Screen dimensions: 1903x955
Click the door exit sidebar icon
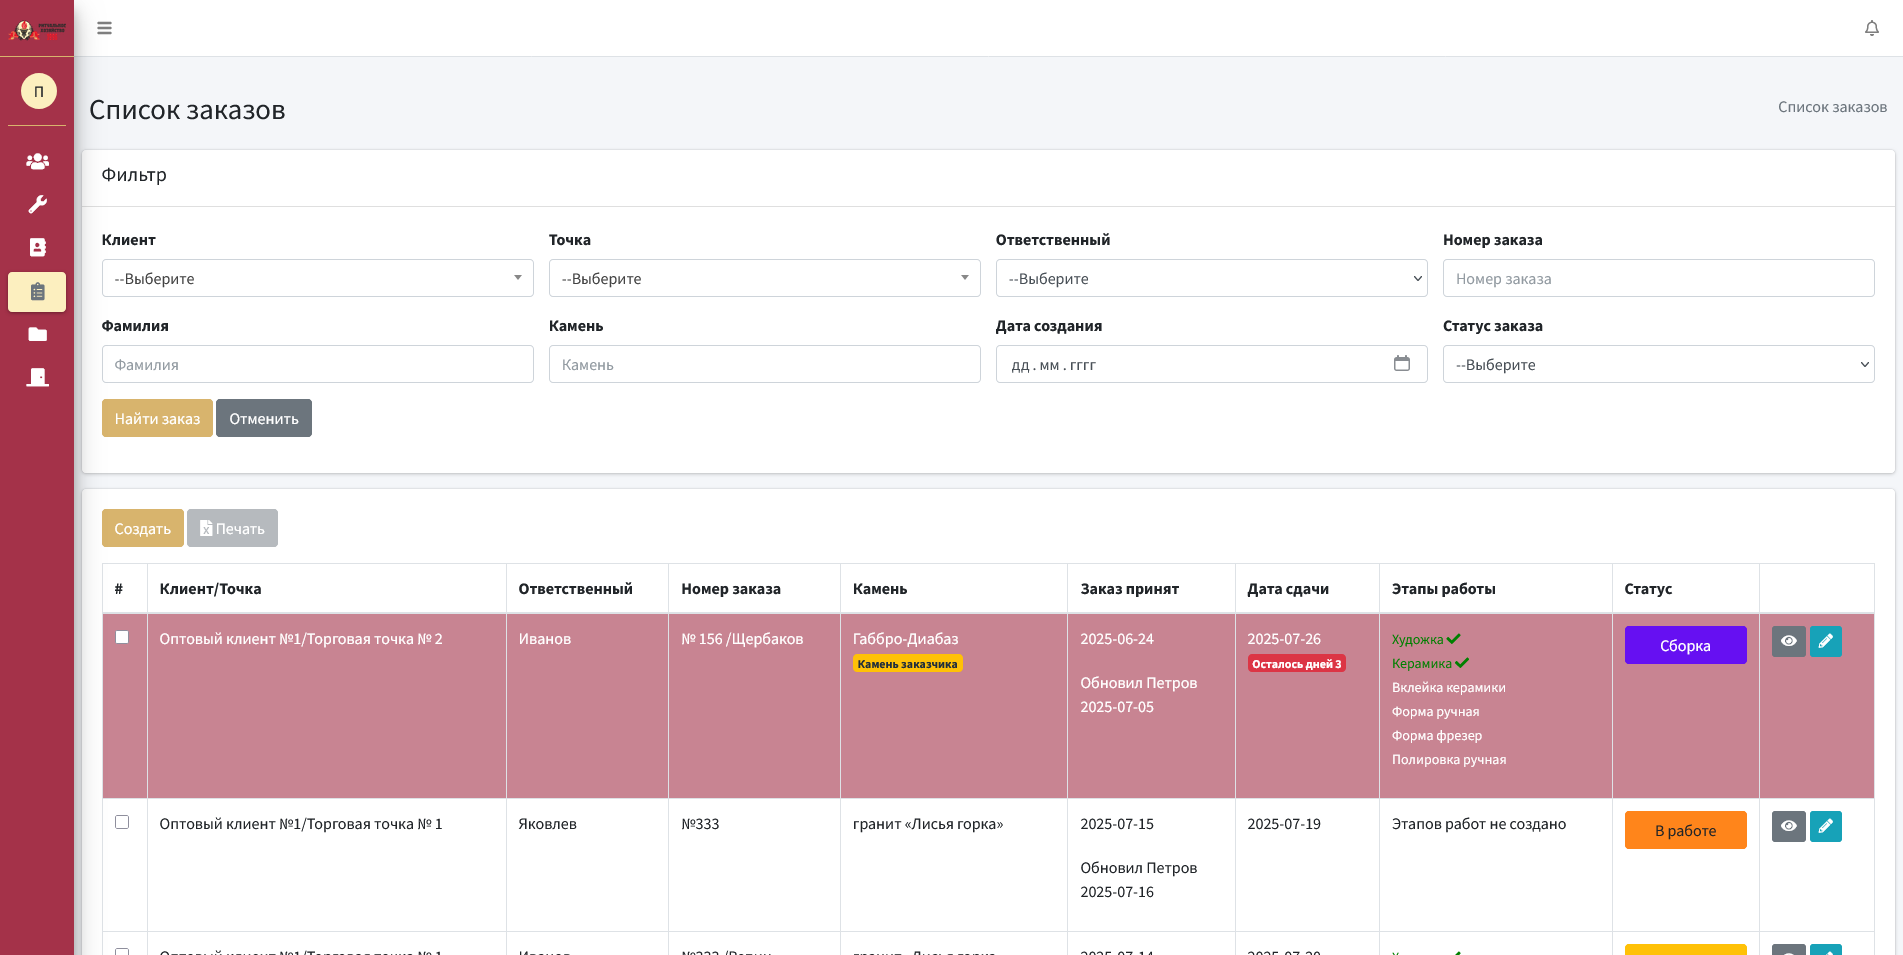pos(37,377)
